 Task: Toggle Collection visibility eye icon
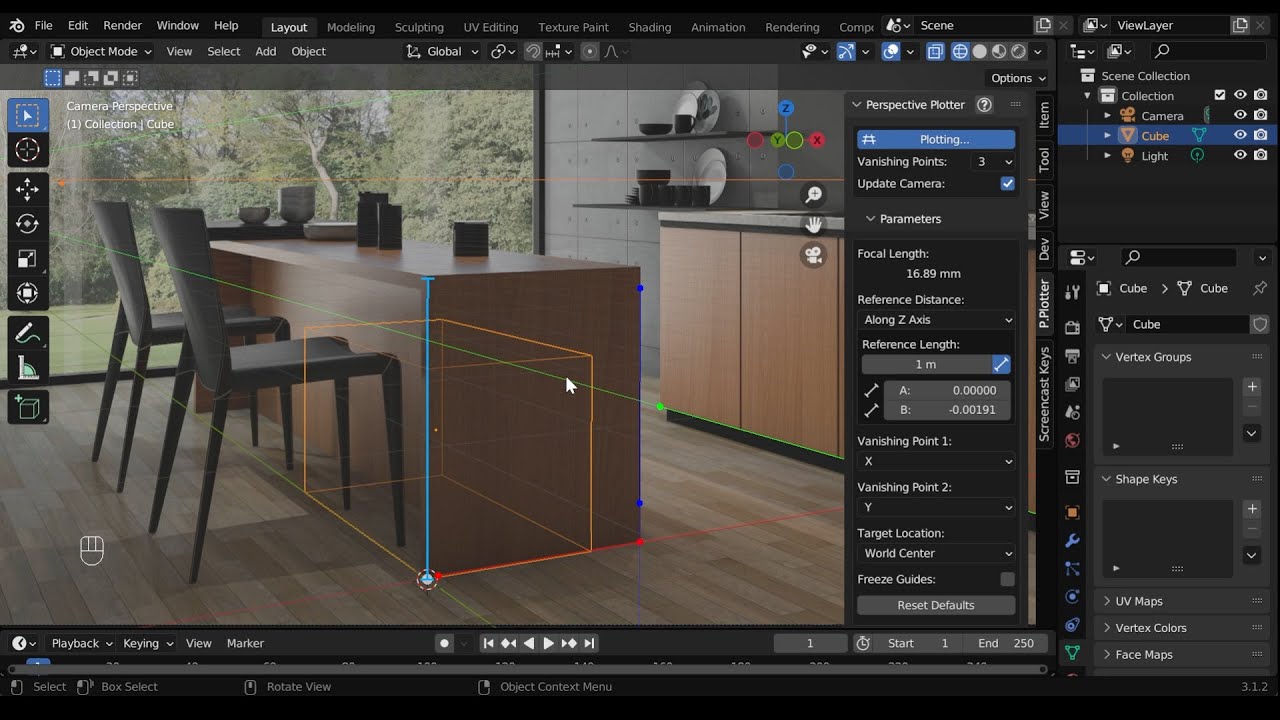(x=1240, y=95)
